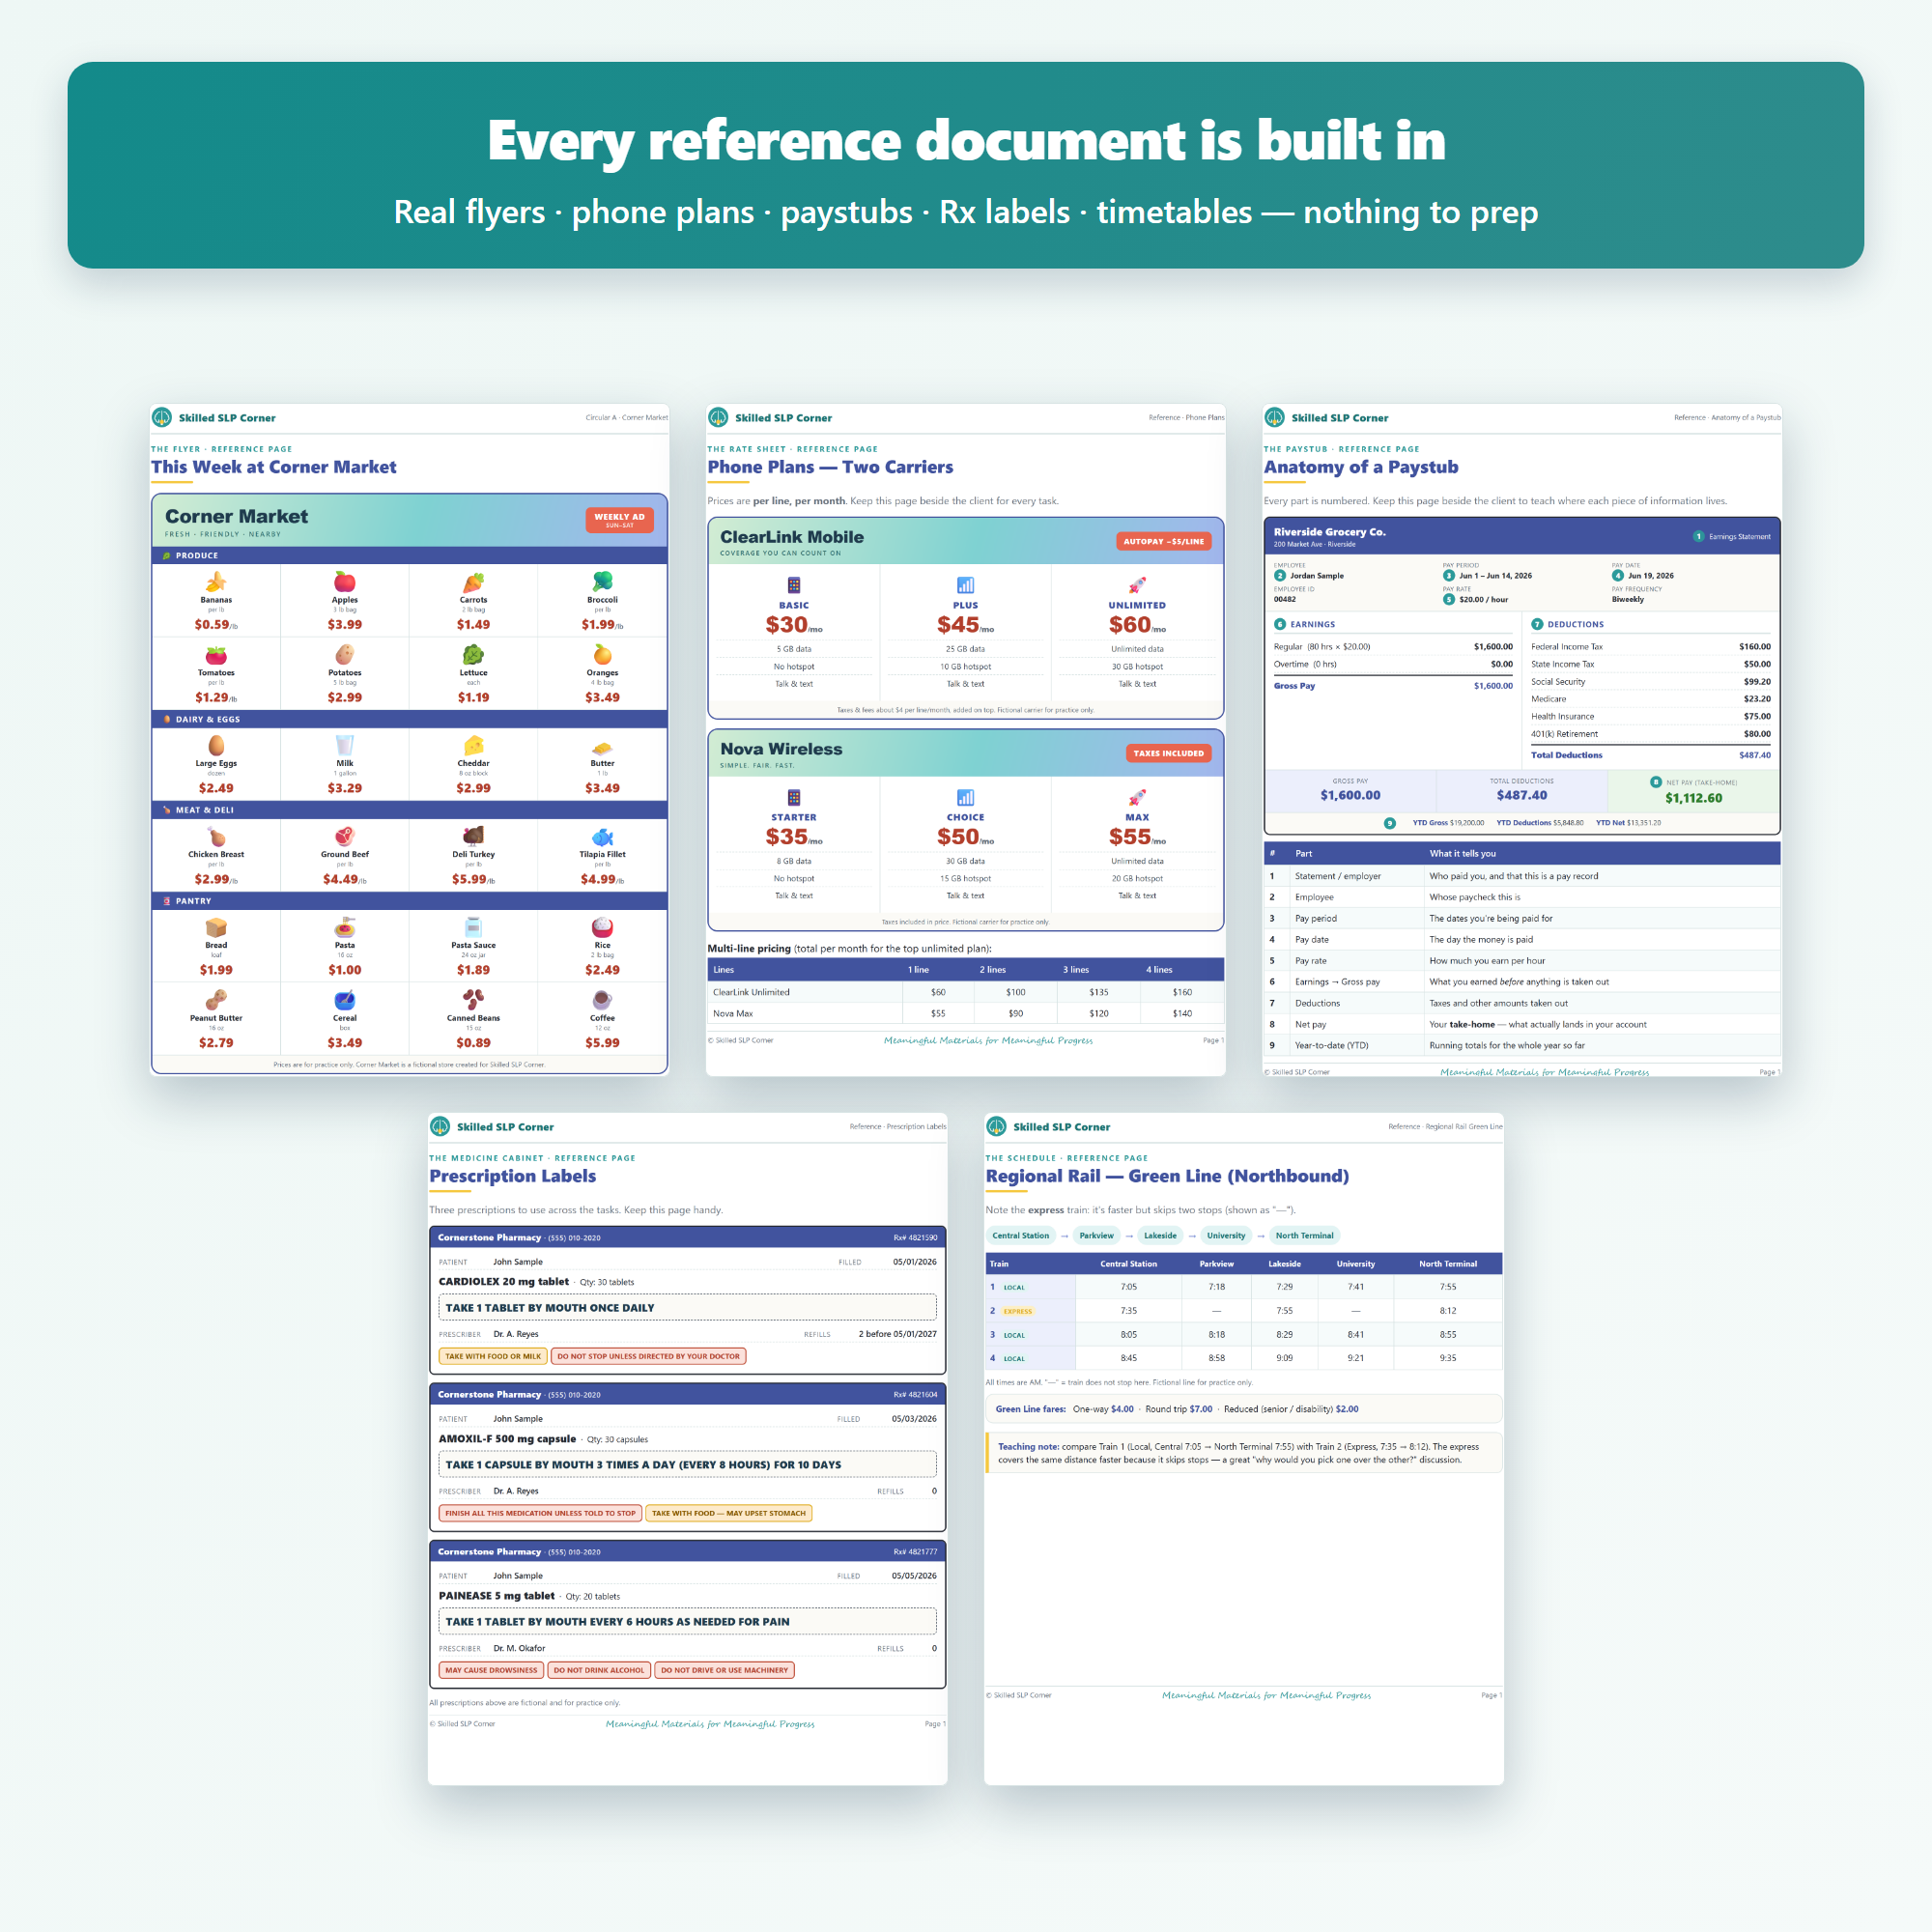Image resolution: width=1932 pixels, height=1932 pixels.
Task: Select the Lakeside stop chip
Action: [x=1160, y=1235]
